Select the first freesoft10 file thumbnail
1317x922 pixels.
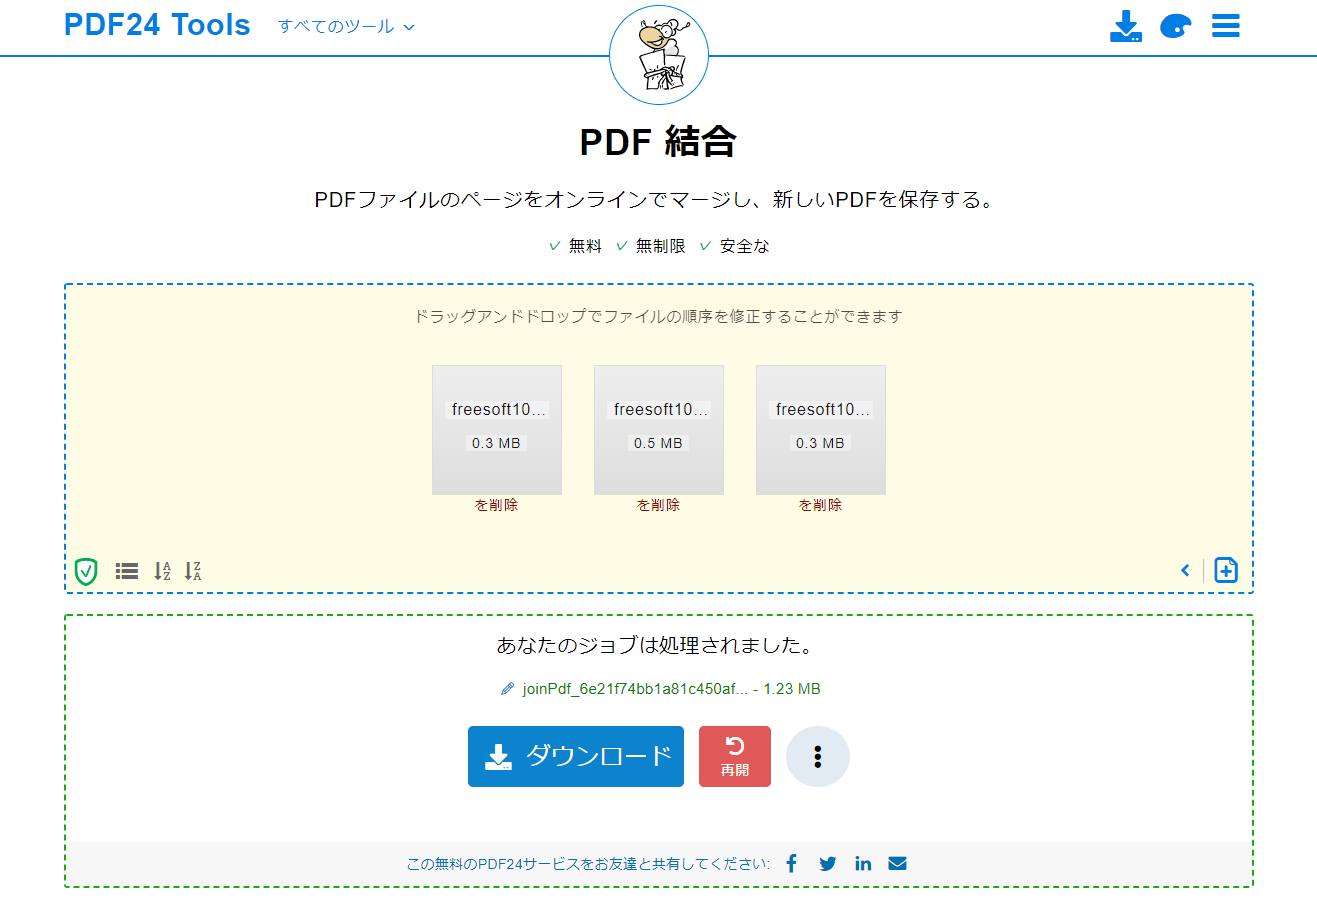tap(496, 430)
